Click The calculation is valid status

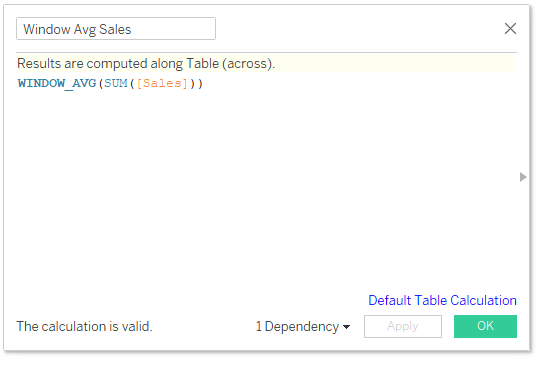click(x=85, y=326)
